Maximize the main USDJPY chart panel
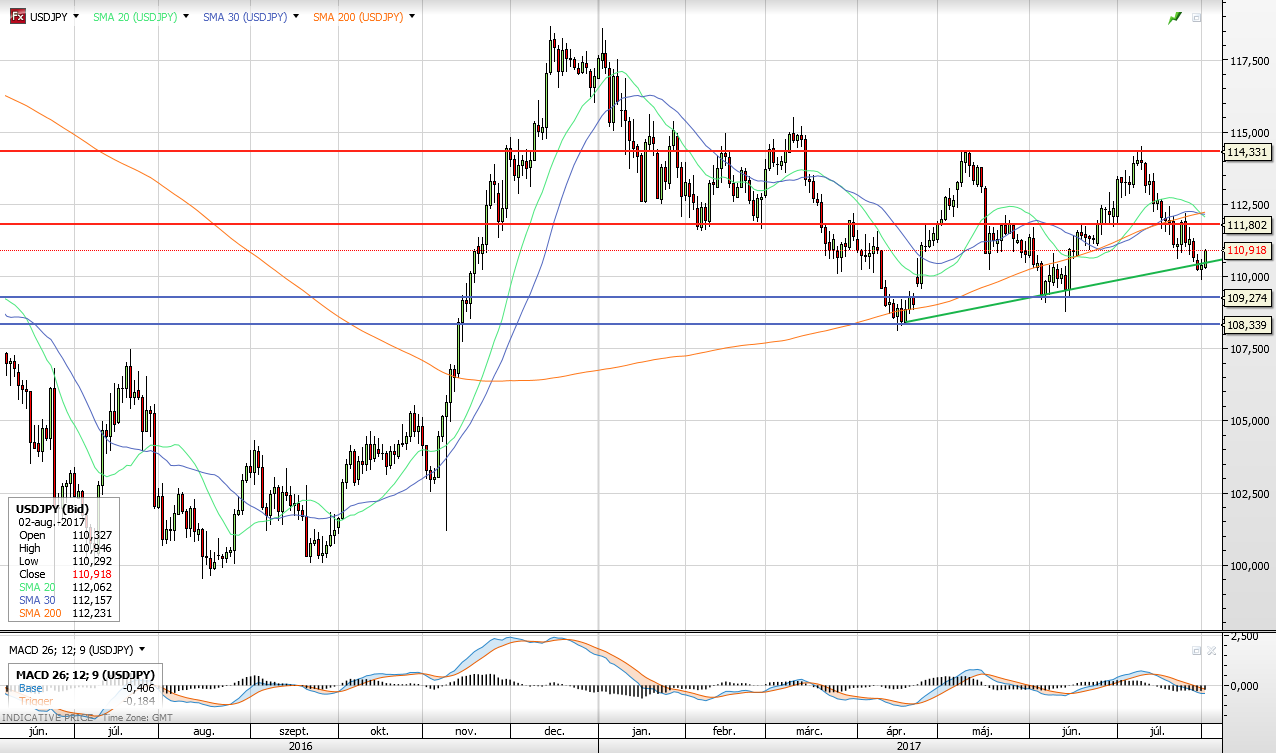Image resolution: width=1276 pixels, height=753 pixels. (x=1197, y=18)
